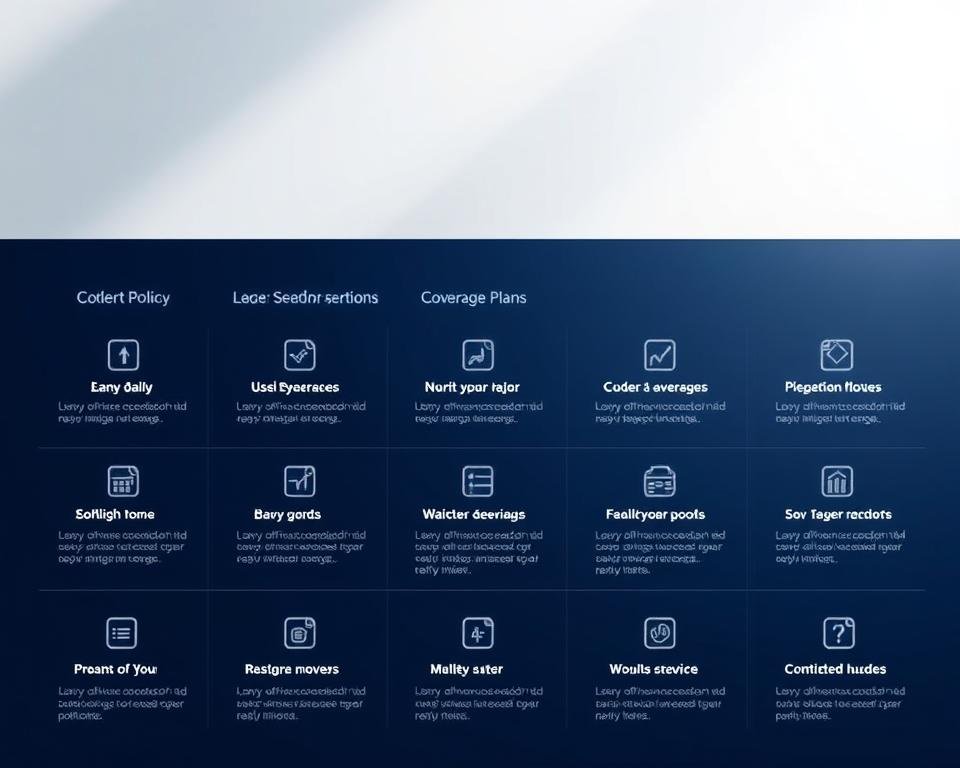Open the line chart icon above Coder 8 averages

pos(659,355)
